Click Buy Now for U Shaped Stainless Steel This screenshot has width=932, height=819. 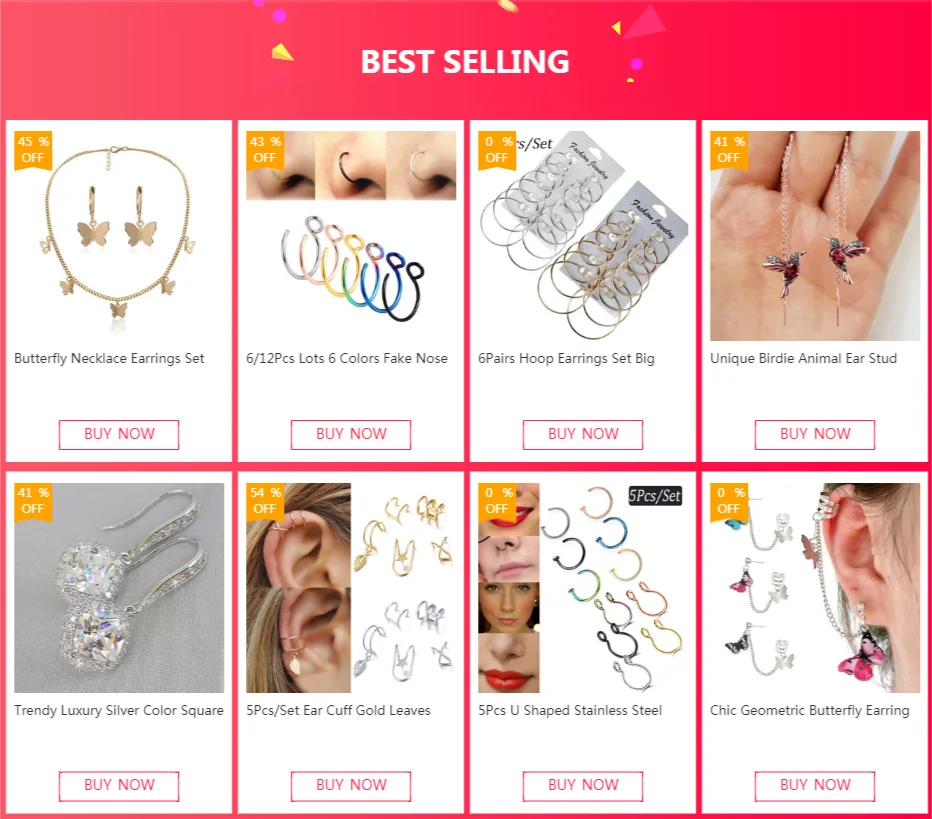coord(582,786)
